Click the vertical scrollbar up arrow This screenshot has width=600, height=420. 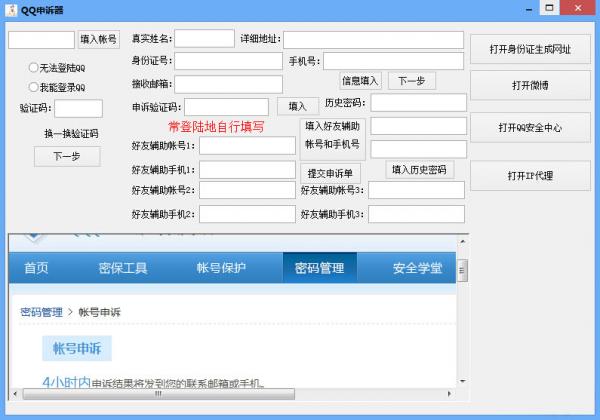click(463, 242)
